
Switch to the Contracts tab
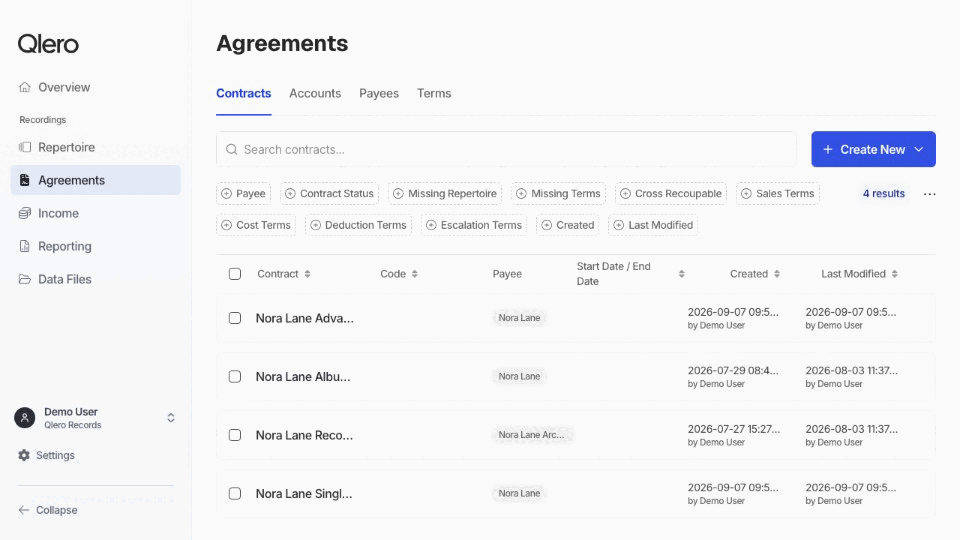click(x=244, y=93)
